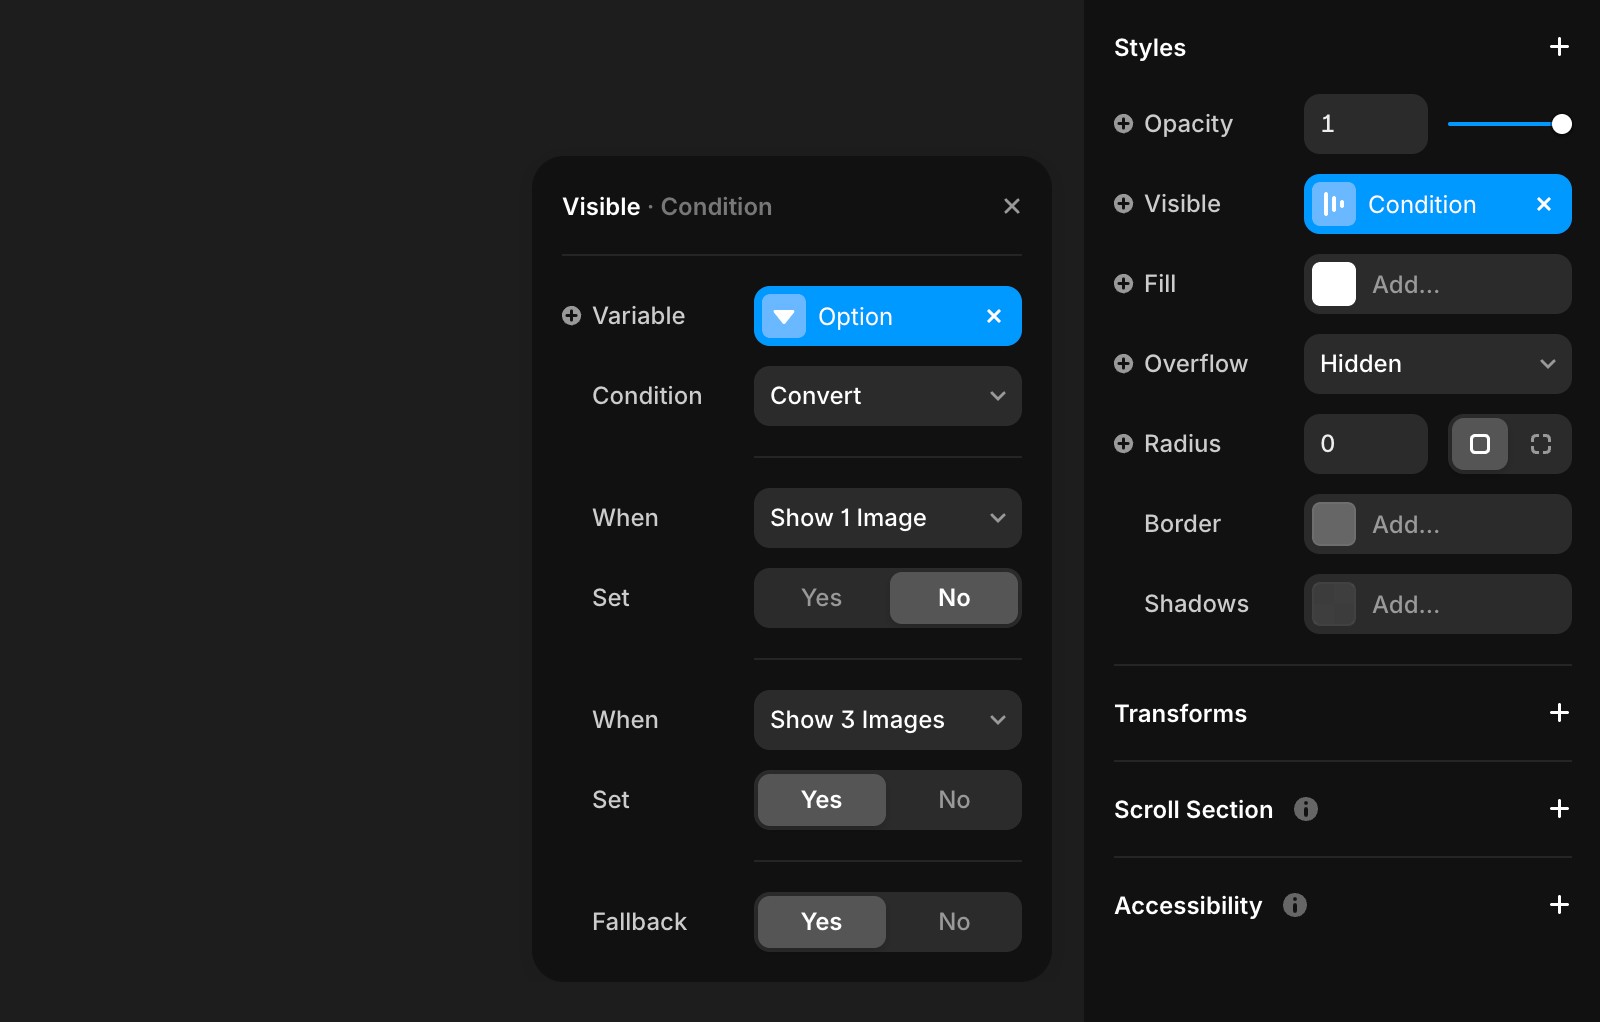Screen dimensions: 1600x1022
Task: Open the Condition type Convert dropdown
Action: [887, 396]
